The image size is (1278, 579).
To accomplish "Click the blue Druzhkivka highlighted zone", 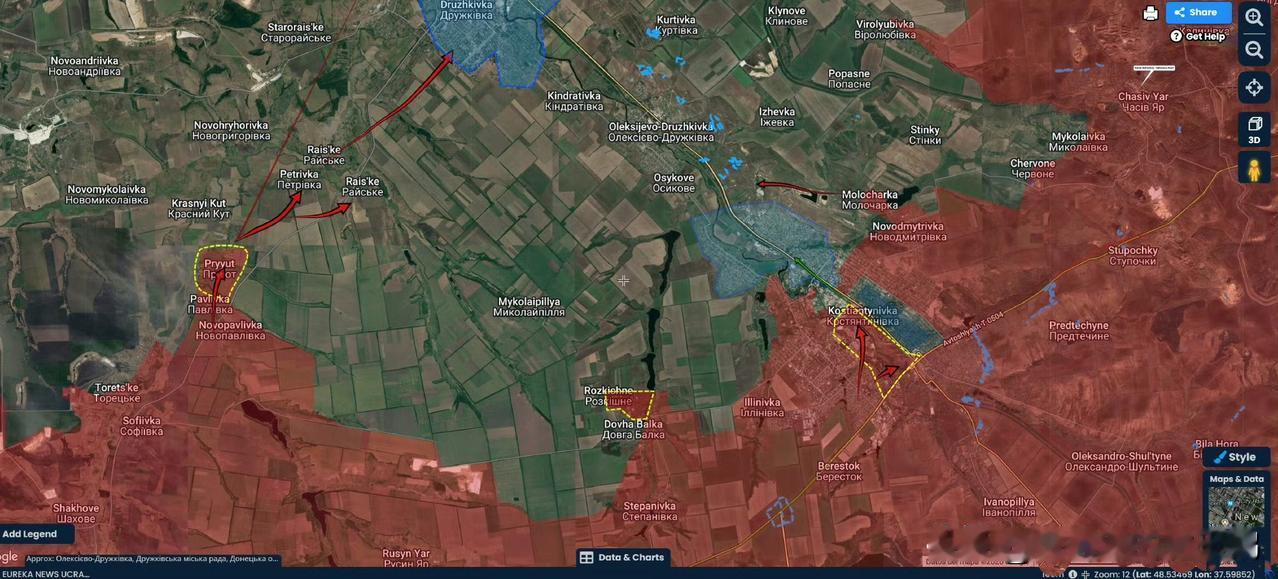I will (x=486, y=35).
